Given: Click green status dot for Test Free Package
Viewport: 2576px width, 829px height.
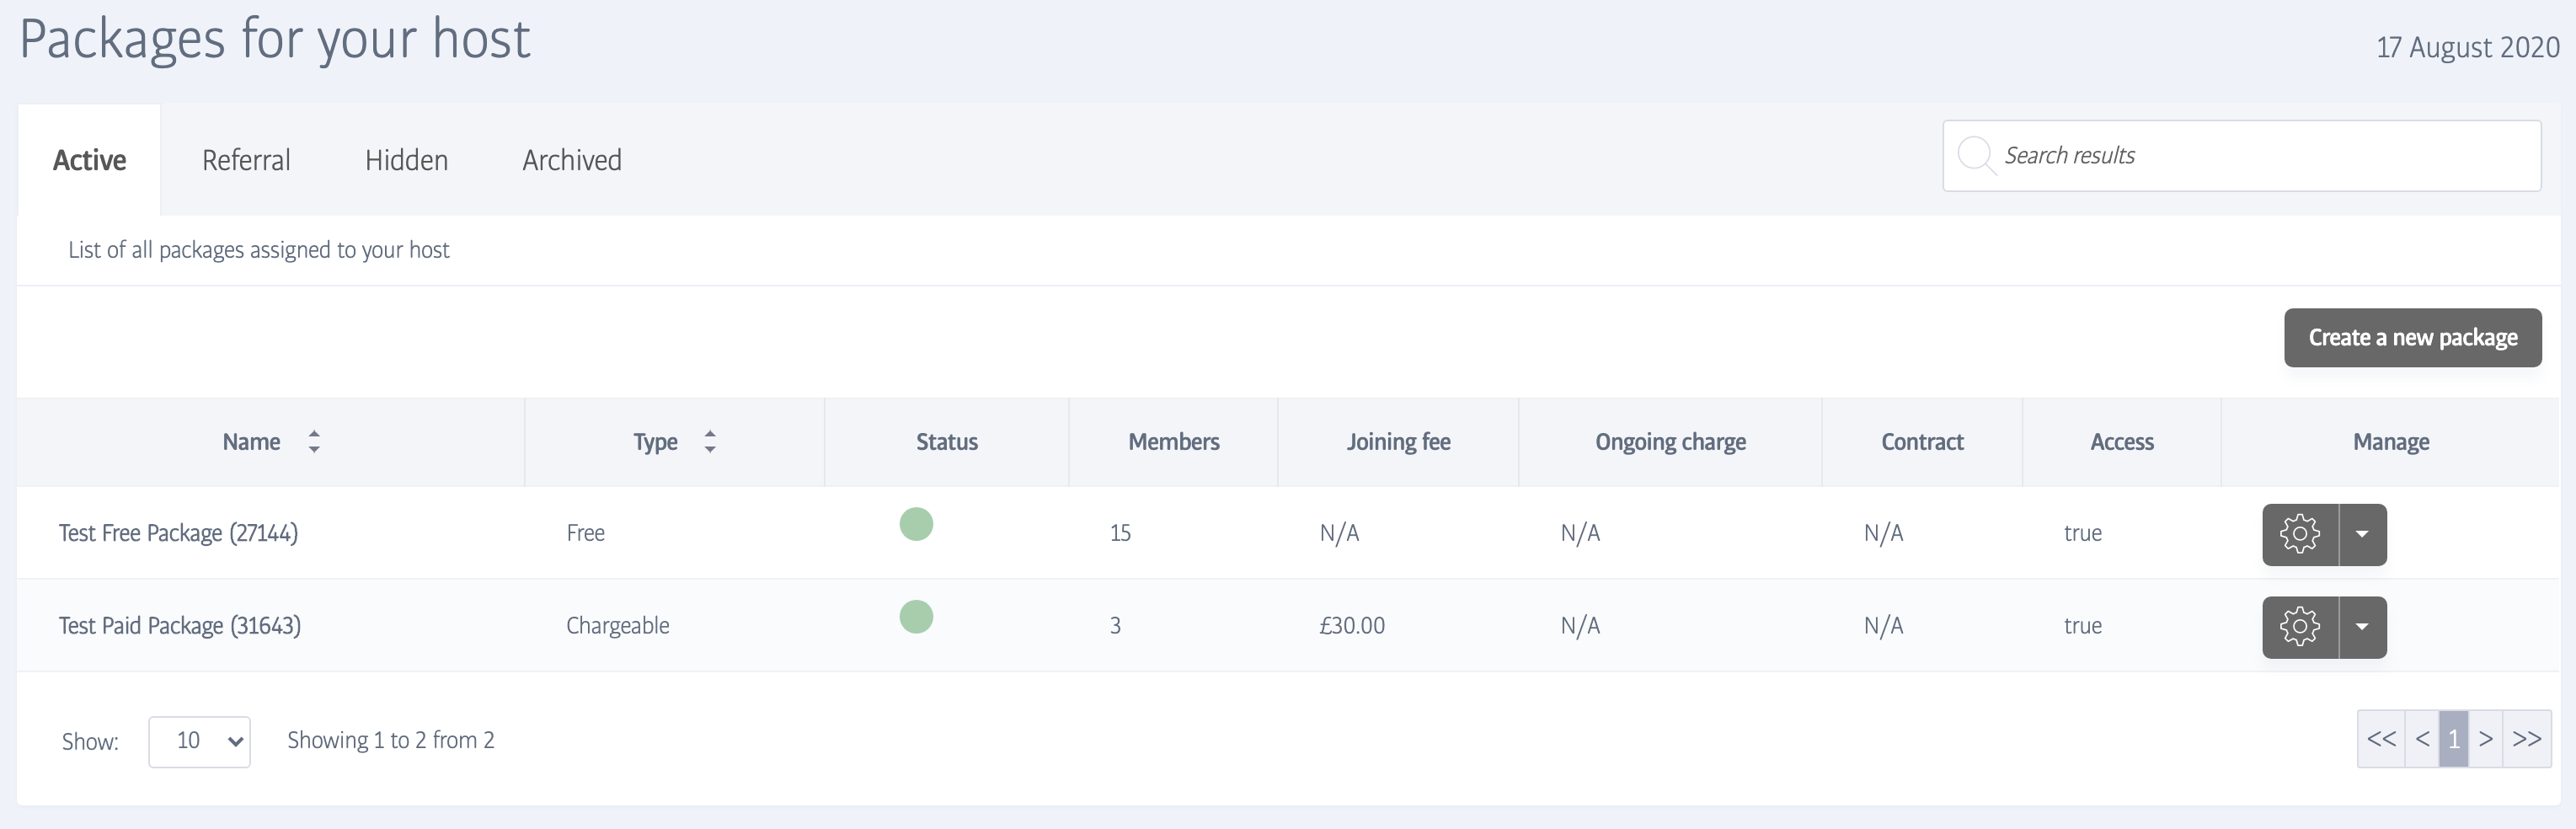Looking at the screenshot, I should pyautogui.click(x=916, y=524).
